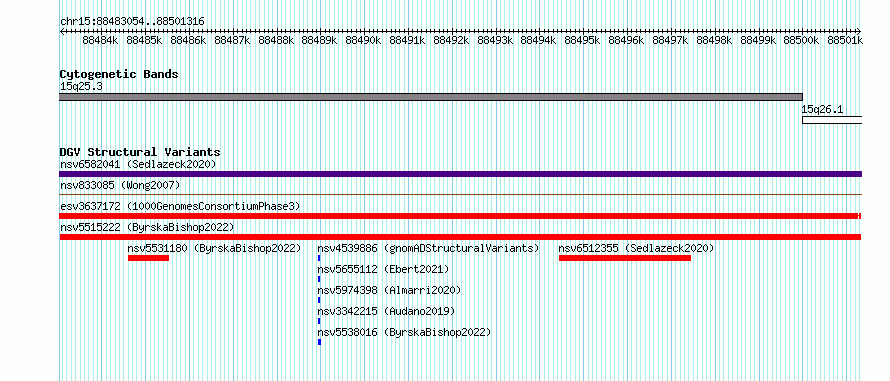Image resolution: width=890 pixels, height=381 pixels.
Task: Click the 15q25.3 band label
Action: coord(81,87)
